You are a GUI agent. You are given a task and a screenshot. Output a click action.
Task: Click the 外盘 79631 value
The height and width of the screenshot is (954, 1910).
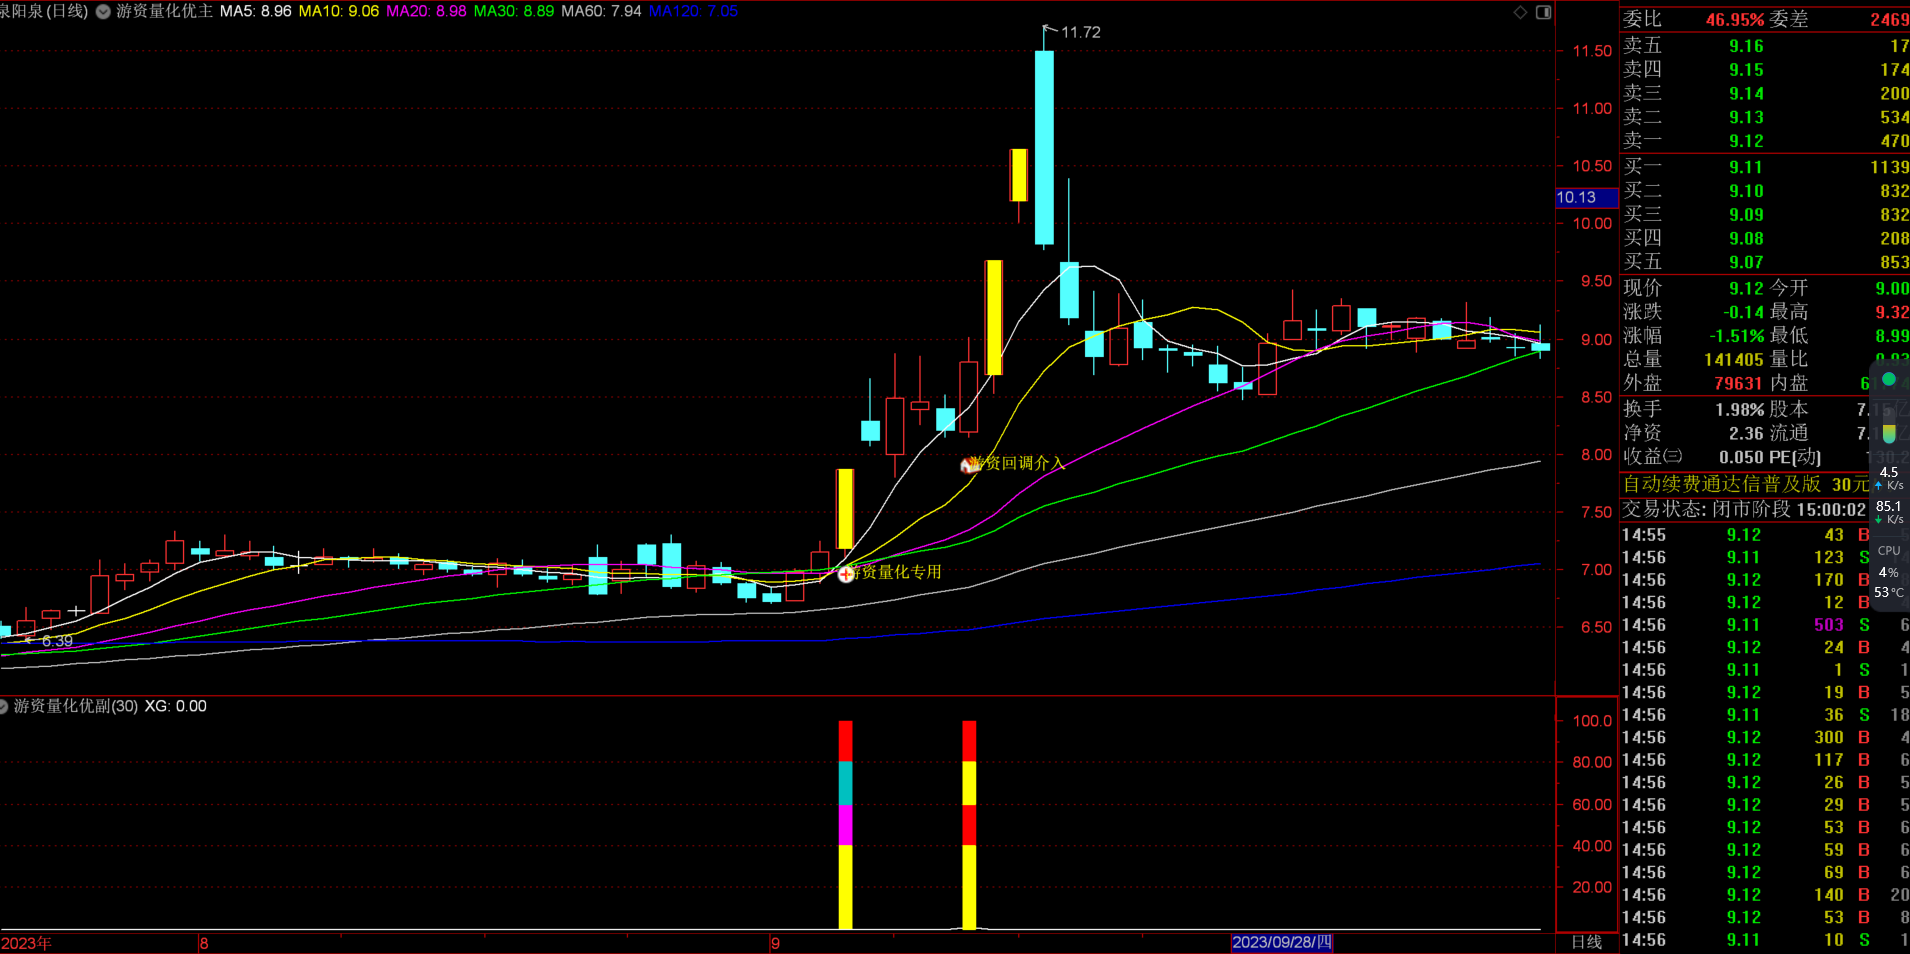tap(1737, 384)
